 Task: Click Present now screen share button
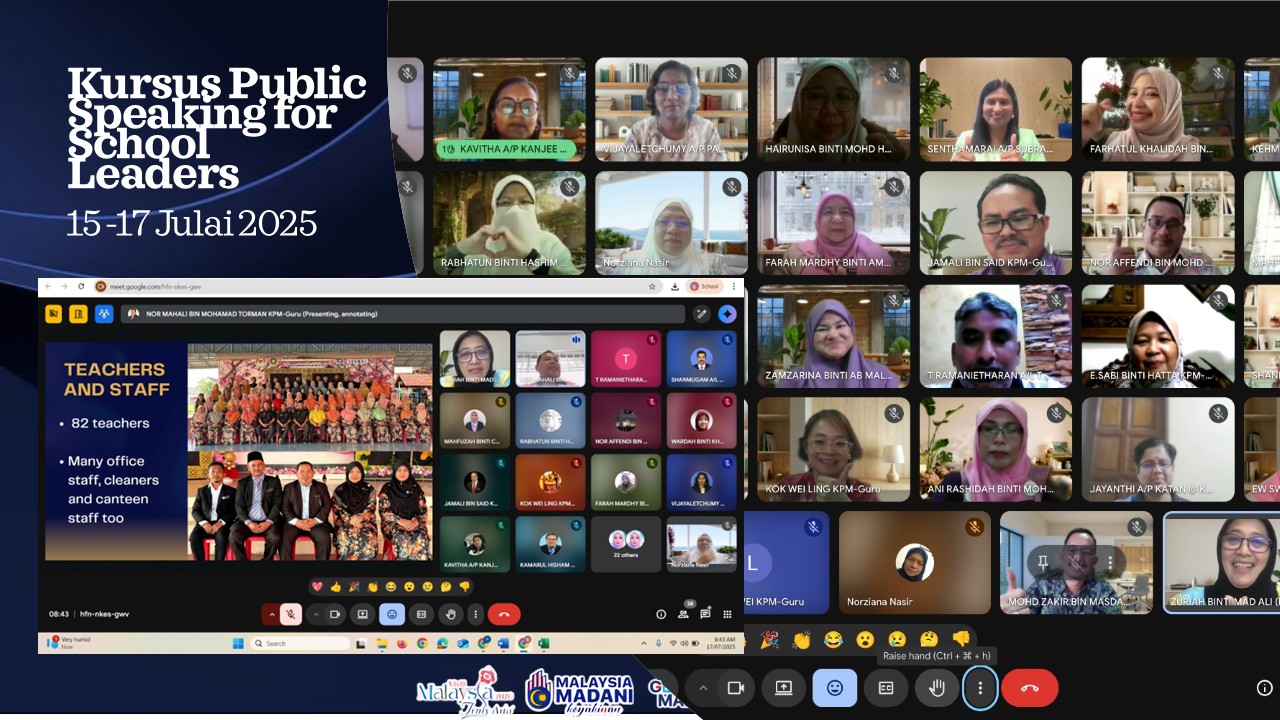(x=783, y=688)
